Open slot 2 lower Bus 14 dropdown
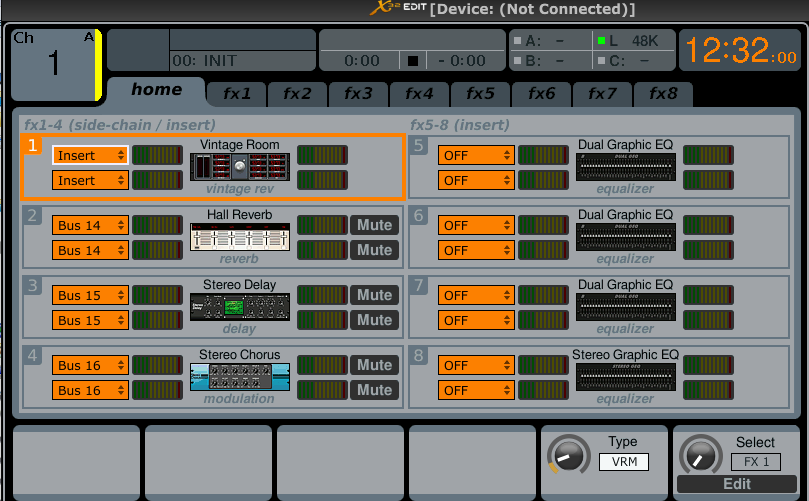This screenshot has height=501, width=809. coord(90,250)
